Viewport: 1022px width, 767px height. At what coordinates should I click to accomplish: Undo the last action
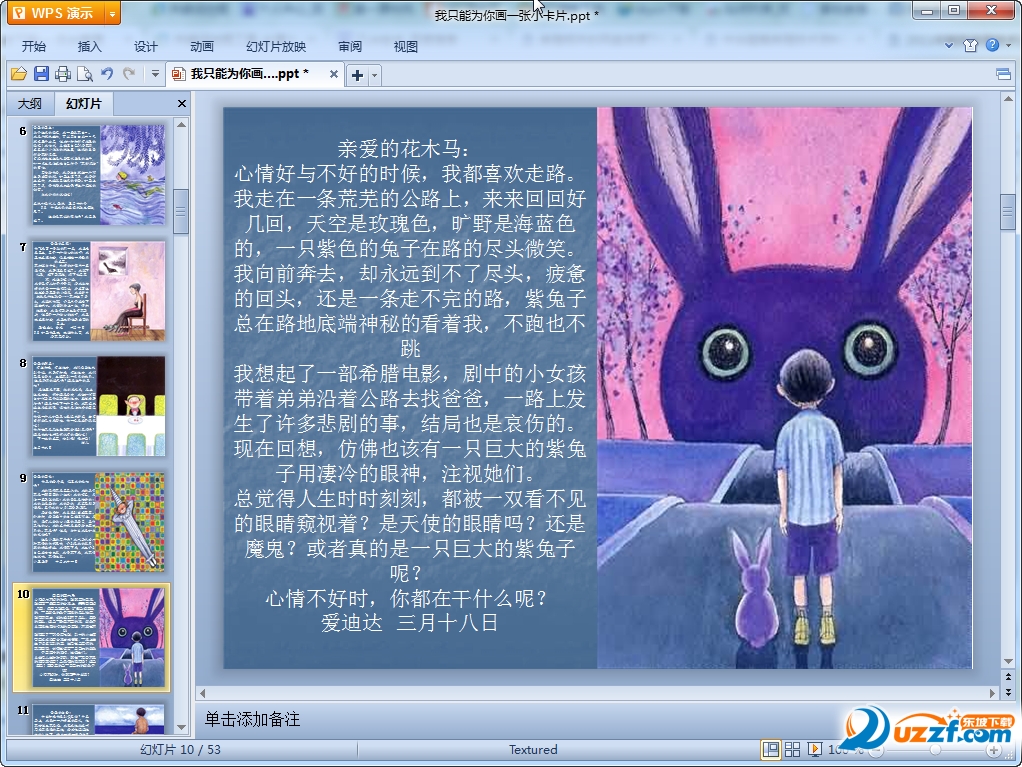click(x=107, y=74)
